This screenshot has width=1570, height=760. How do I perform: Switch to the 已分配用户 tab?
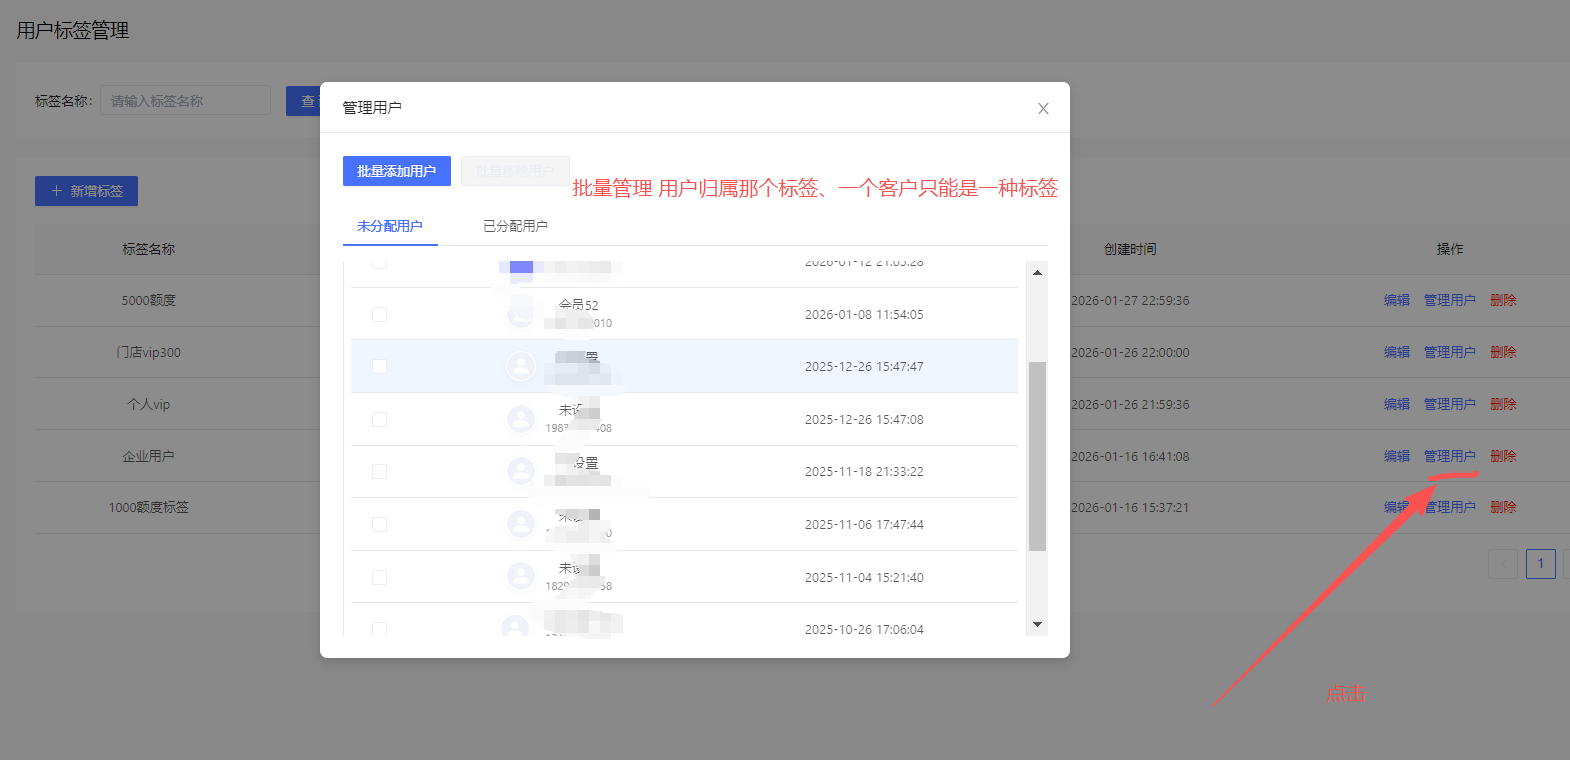[515, 226]
